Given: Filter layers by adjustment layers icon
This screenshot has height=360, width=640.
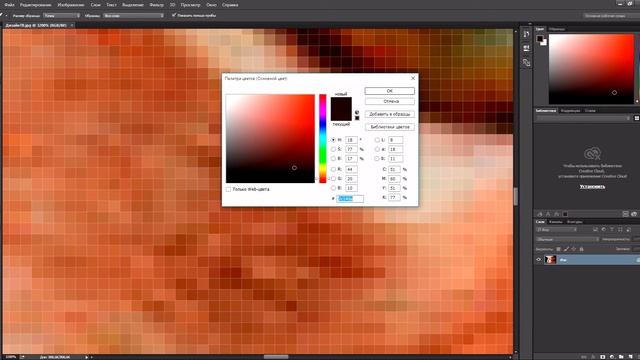Looking at the screenshot, I should [x=604, y=230].
